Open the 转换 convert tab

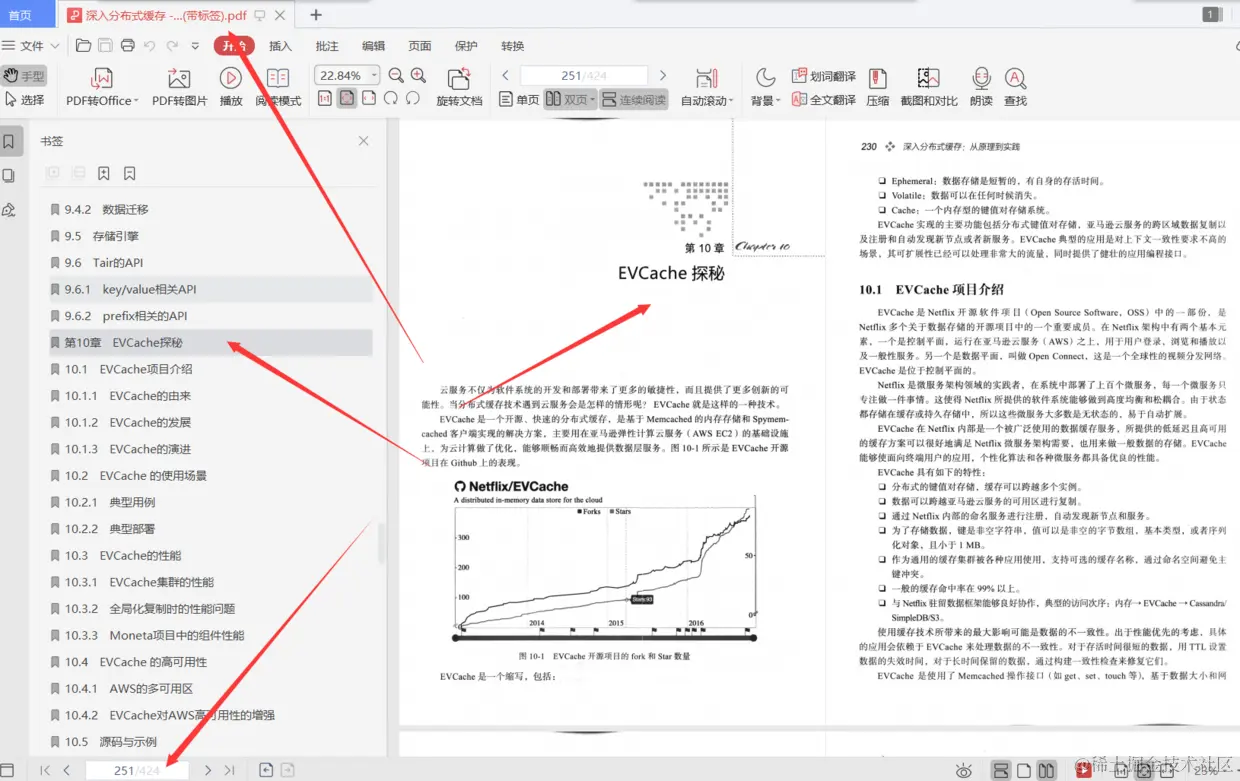tap(513, 46)
